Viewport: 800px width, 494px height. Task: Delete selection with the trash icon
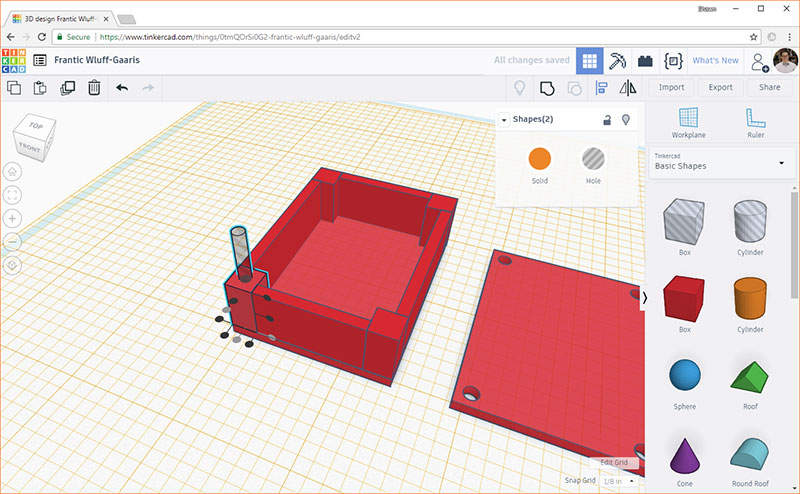click(x=94, y=88)
